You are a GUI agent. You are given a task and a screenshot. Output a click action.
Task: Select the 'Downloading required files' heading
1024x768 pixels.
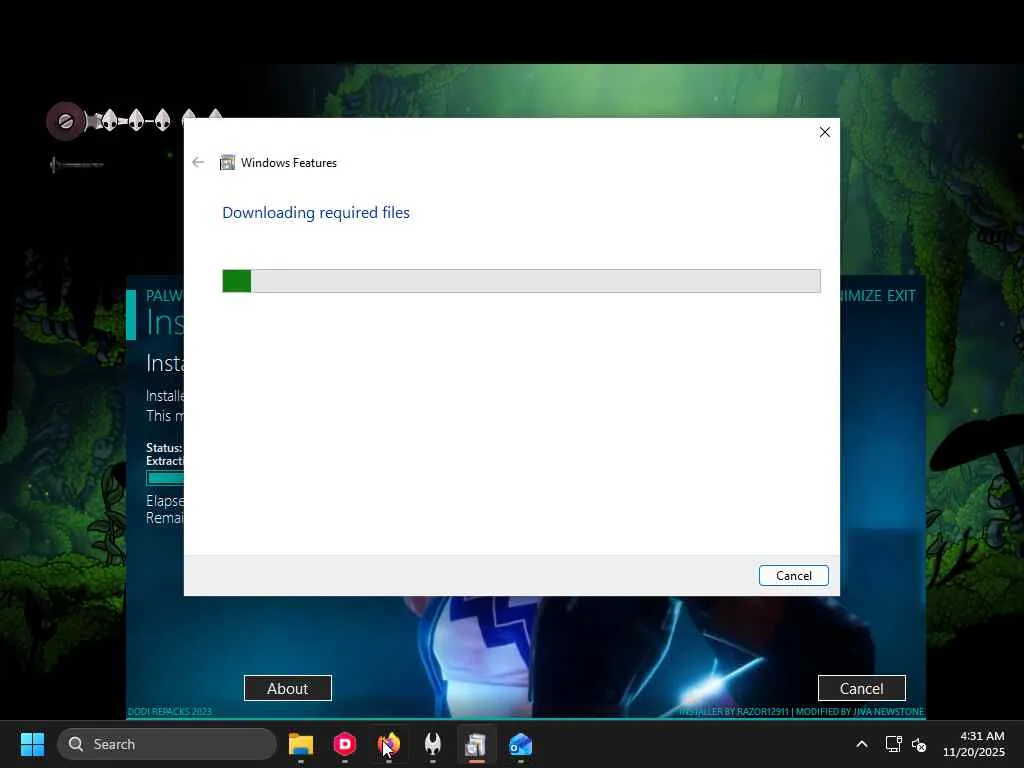click(316, 213)
